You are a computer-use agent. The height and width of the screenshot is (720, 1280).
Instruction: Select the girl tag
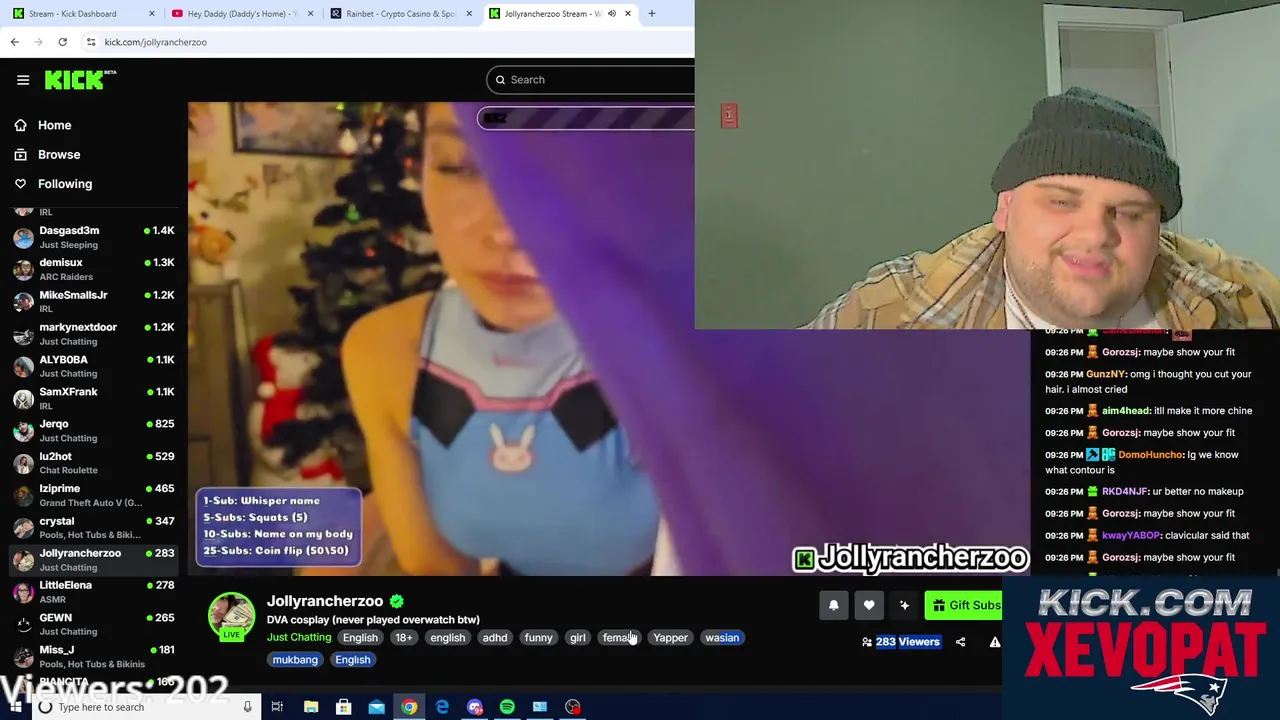578,638
